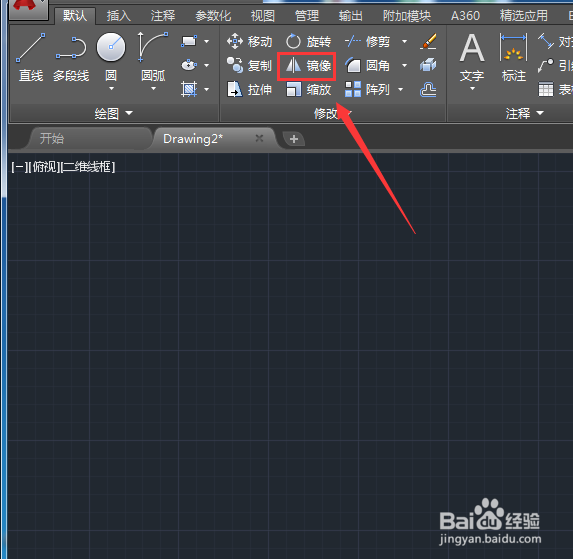
Task: Activate the Stretch (拉伸) tool
Action: click(249, 89)
